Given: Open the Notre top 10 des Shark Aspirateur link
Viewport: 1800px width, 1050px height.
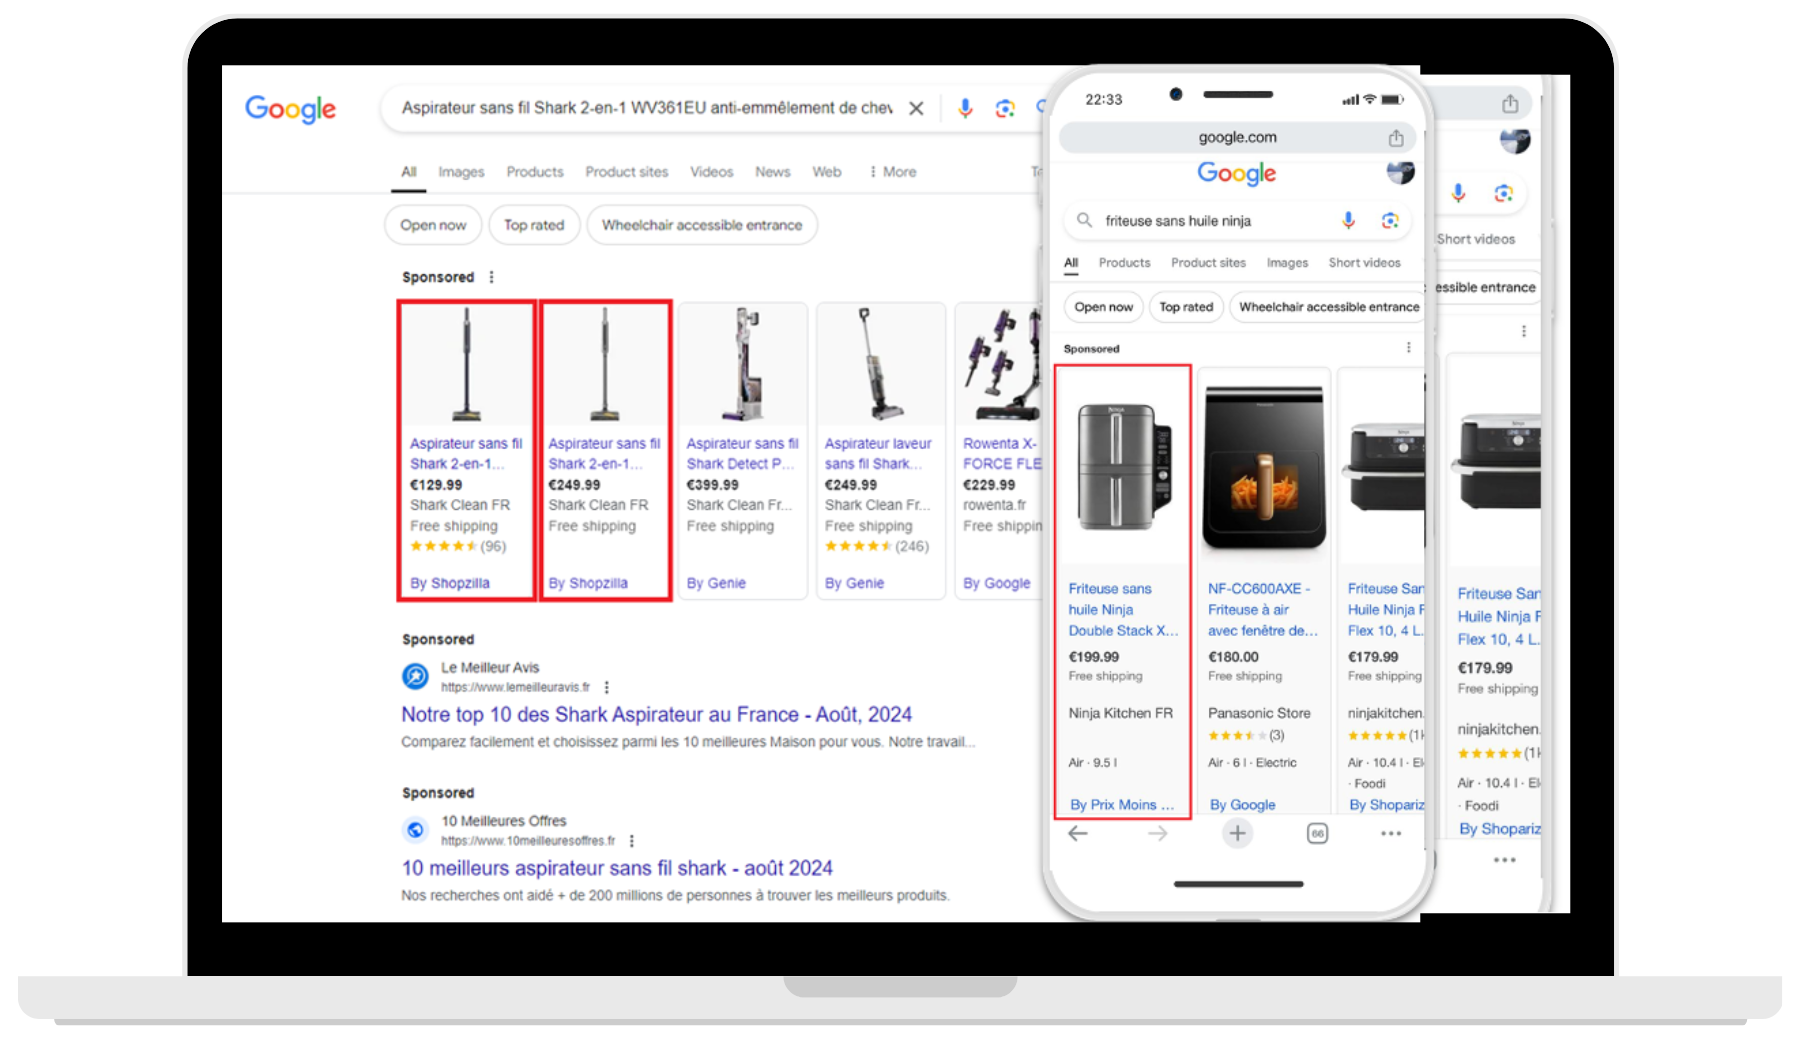Looking at the screenshot, I should (656, 714).
